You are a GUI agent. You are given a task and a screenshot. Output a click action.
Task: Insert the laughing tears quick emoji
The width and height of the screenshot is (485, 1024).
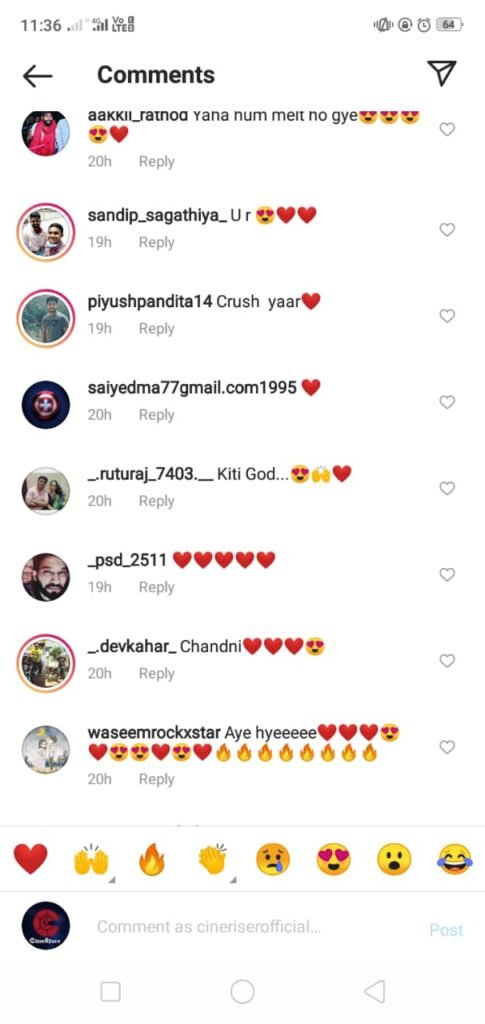(455, 859)
